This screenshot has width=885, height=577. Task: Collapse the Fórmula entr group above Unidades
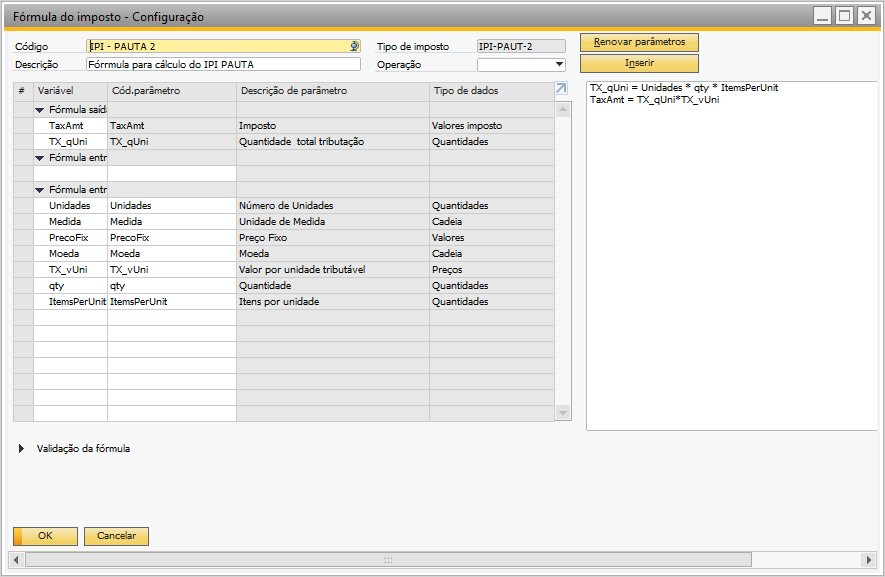[40, 190]
